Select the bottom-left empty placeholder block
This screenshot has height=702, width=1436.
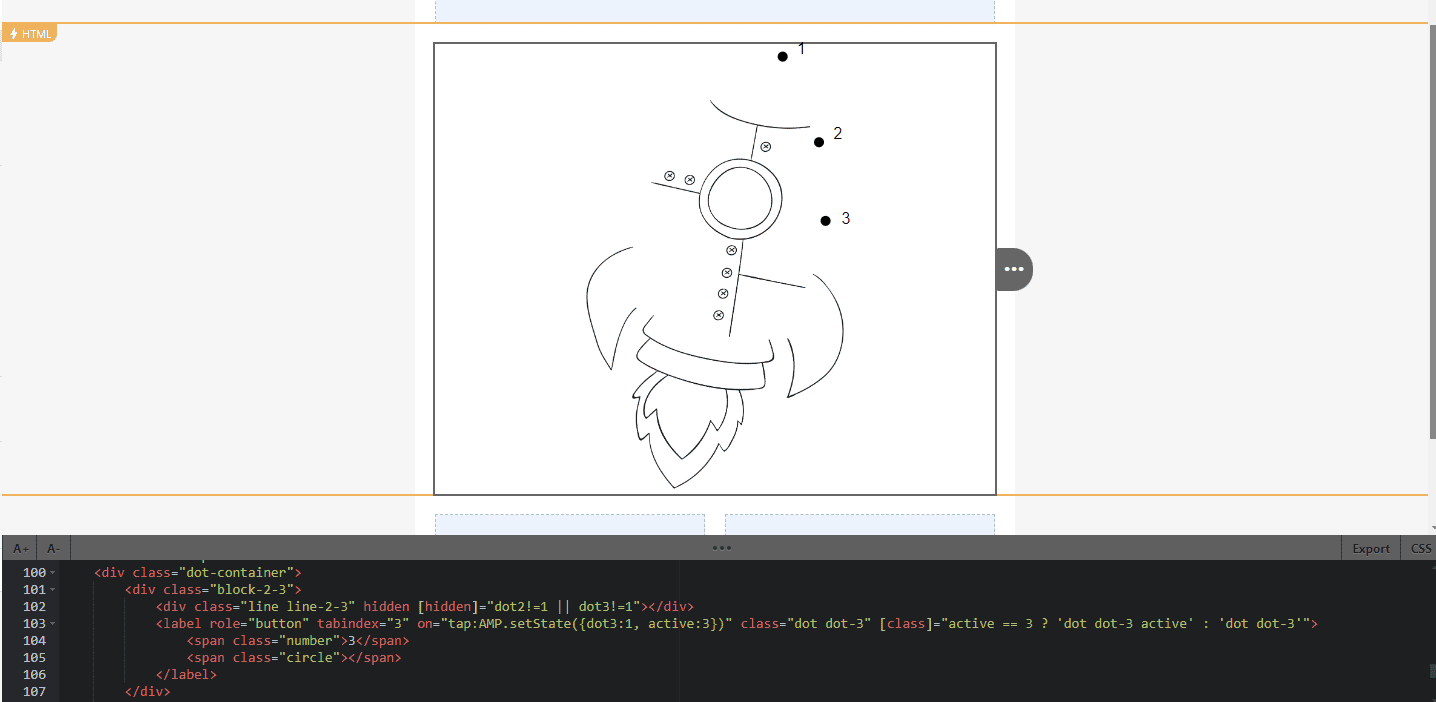coord(569,524)
